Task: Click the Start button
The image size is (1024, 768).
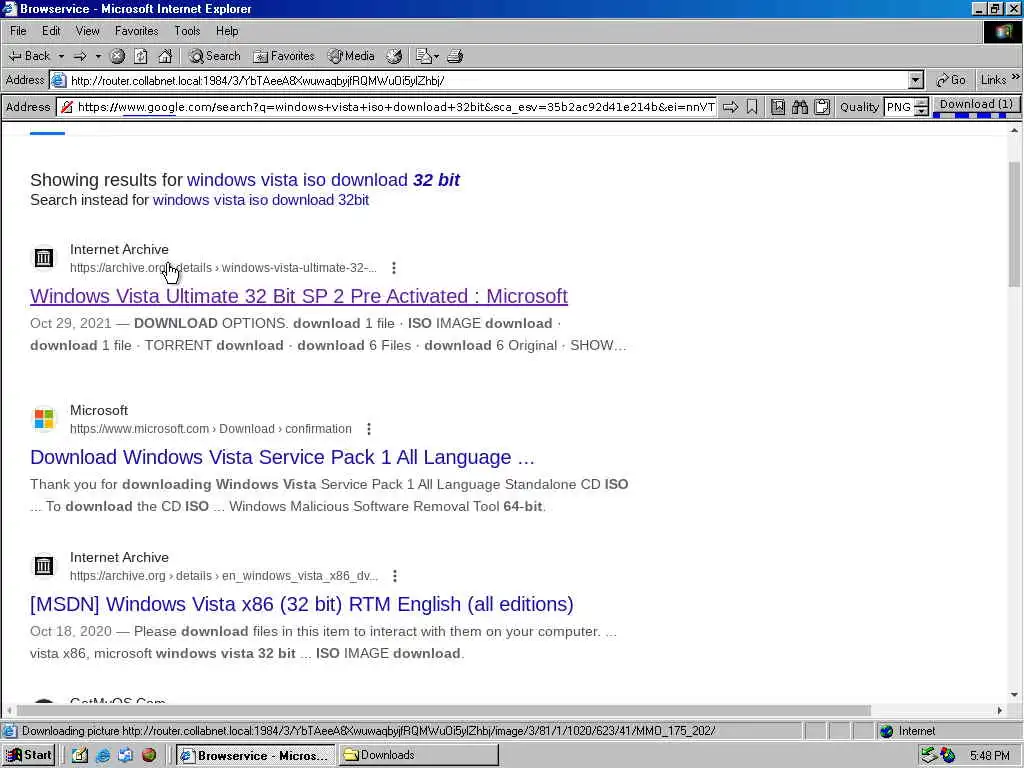Action: pyautogui.click(x=29, y=755)
